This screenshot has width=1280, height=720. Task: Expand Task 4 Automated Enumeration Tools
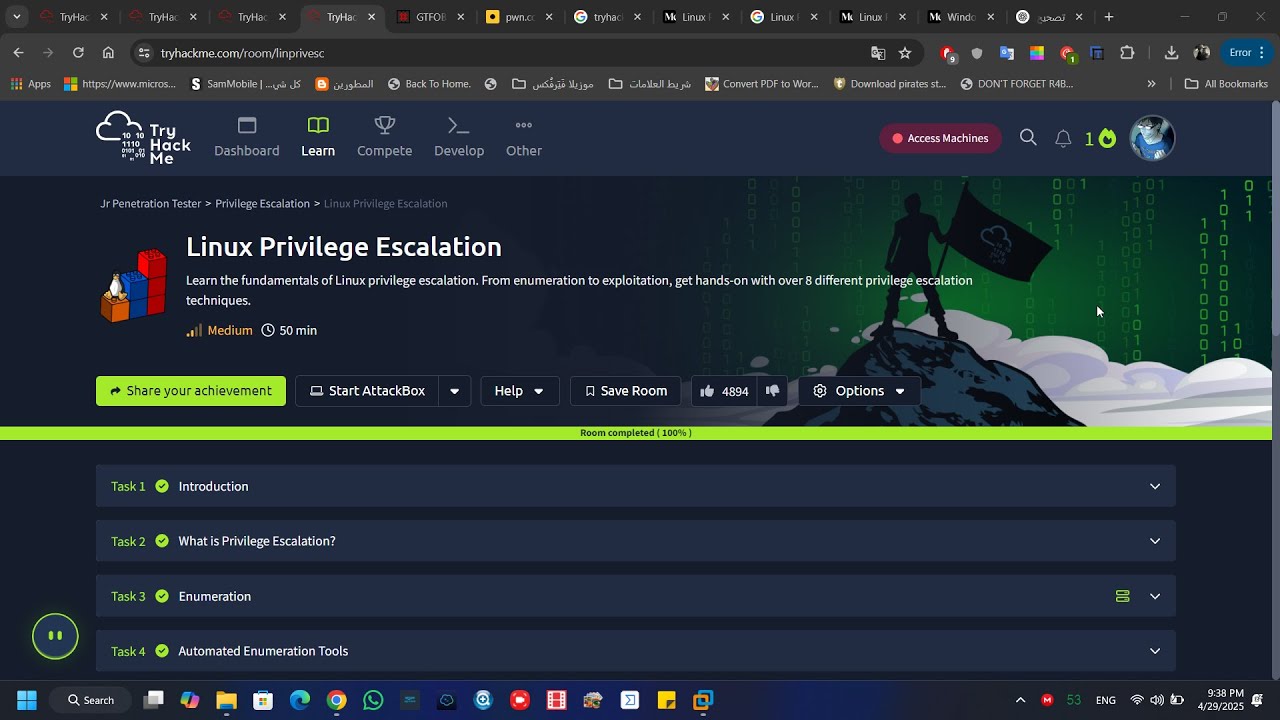[636, 651]
